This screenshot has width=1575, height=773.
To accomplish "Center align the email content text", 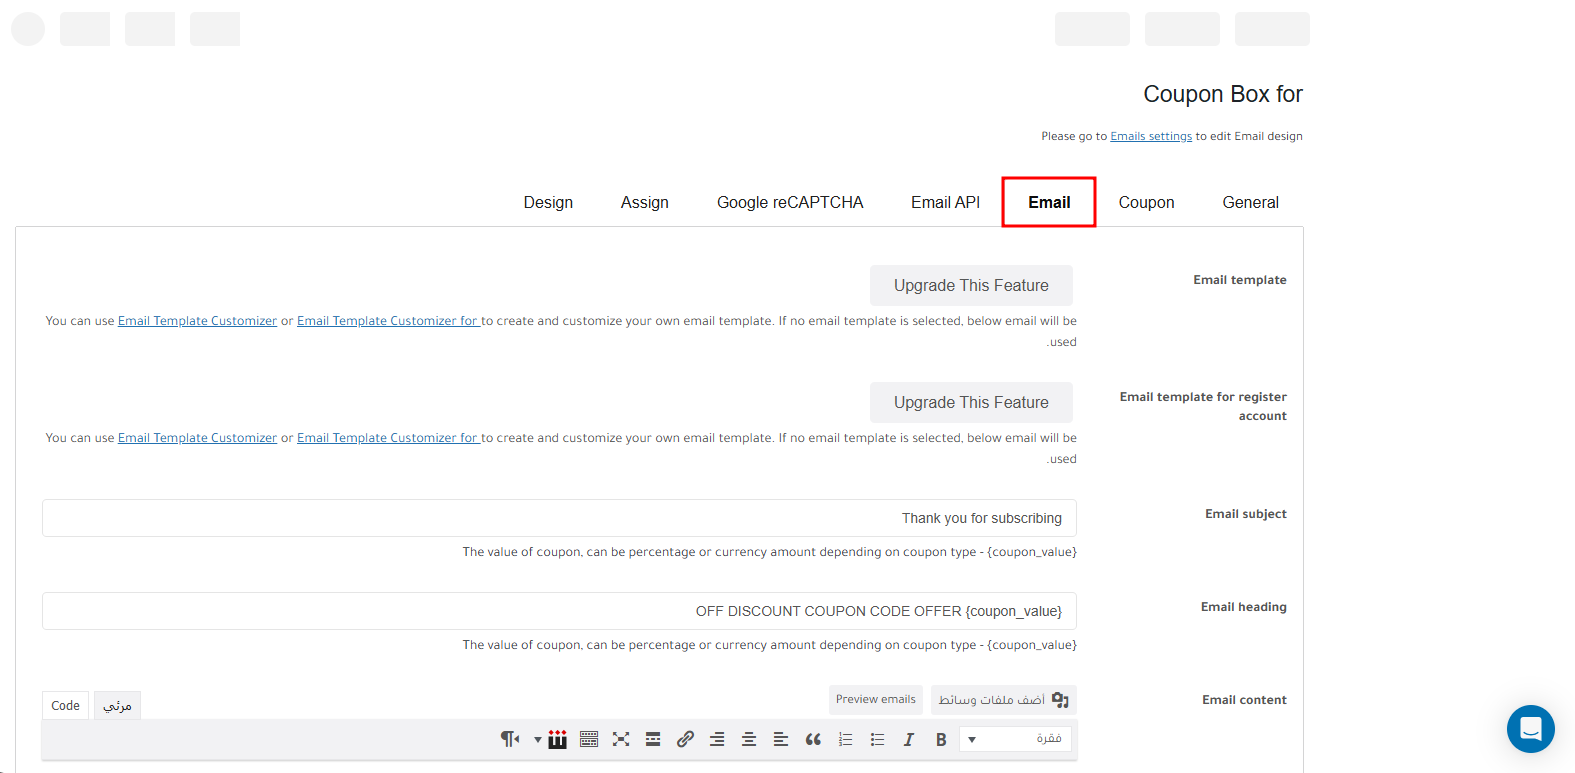I will point(749,739).
